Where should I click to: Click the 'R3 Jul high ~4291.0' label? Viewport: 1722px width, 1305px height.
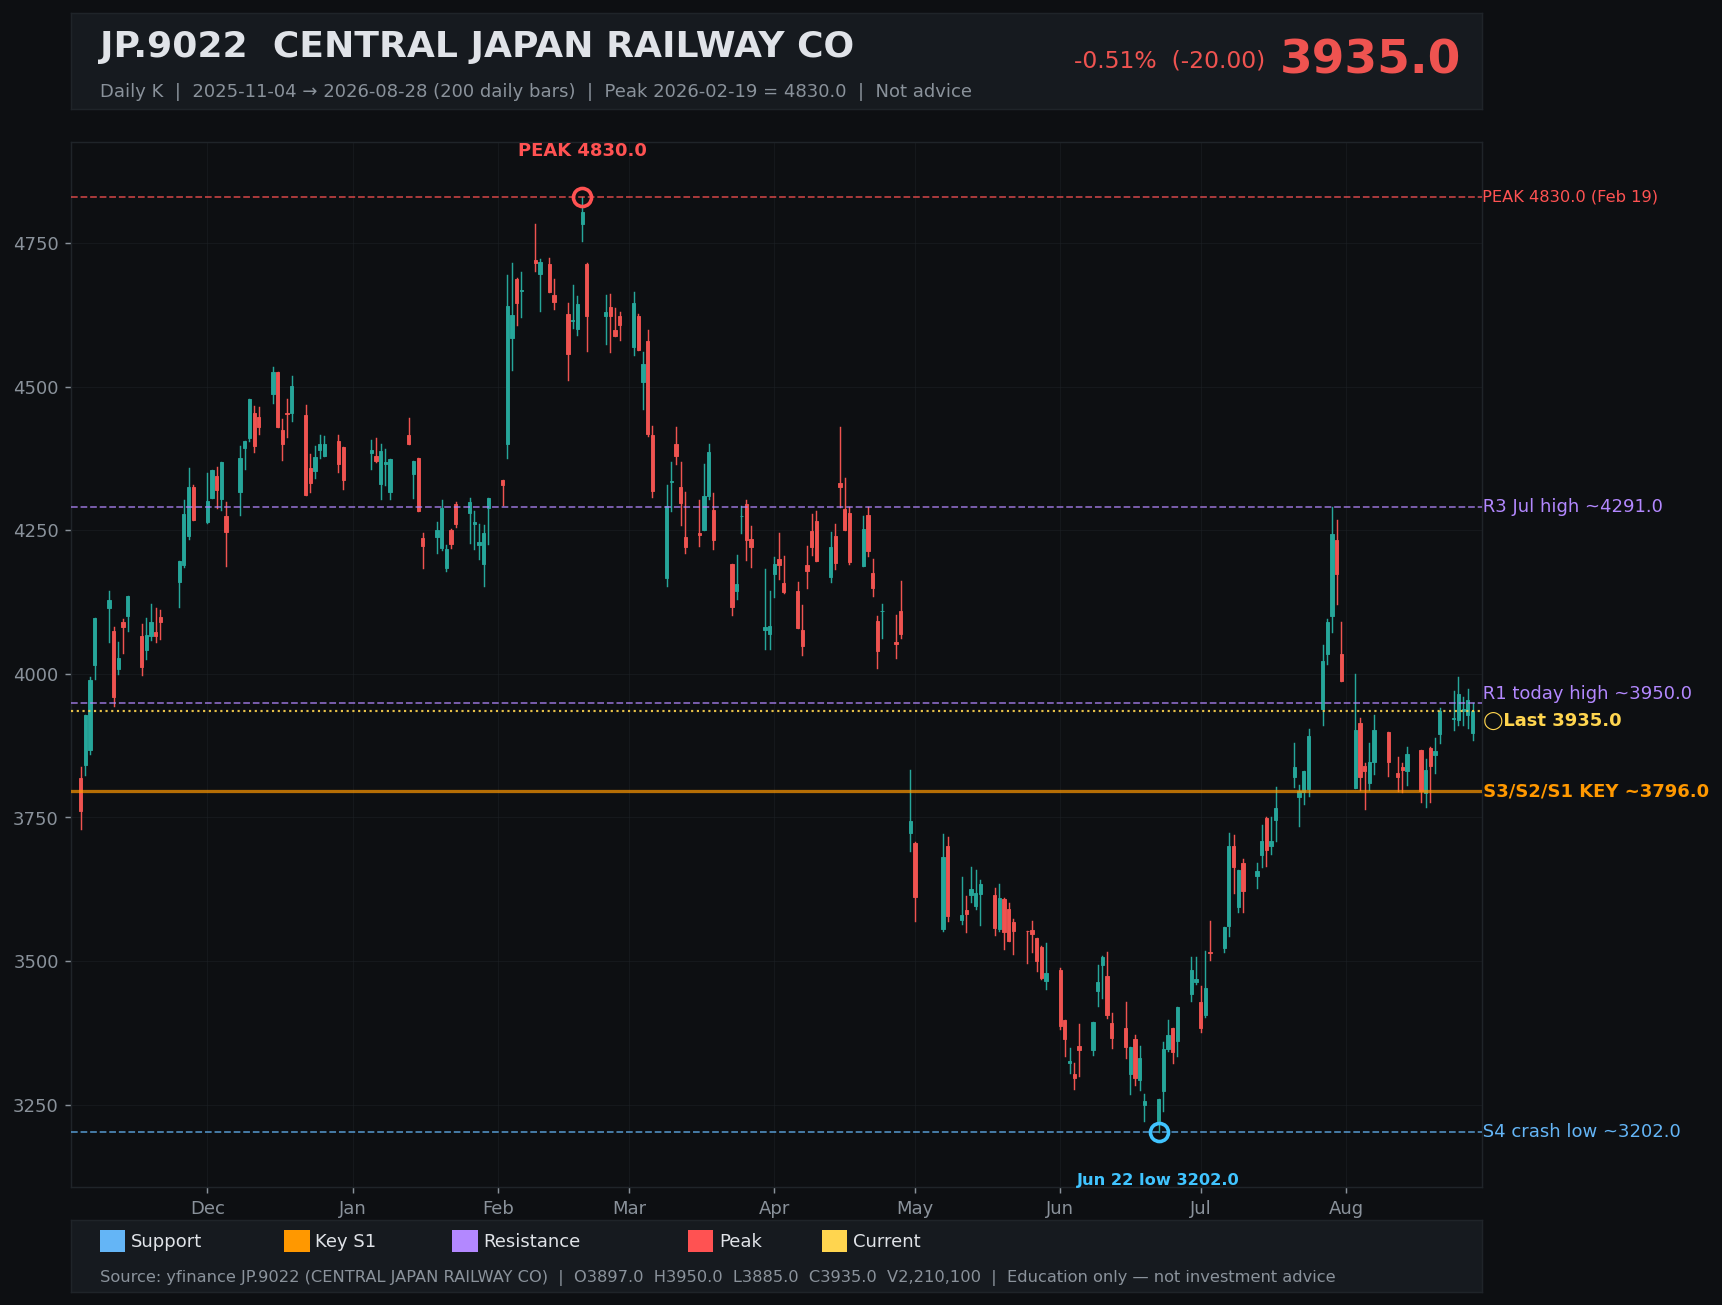pos(1572,506)
